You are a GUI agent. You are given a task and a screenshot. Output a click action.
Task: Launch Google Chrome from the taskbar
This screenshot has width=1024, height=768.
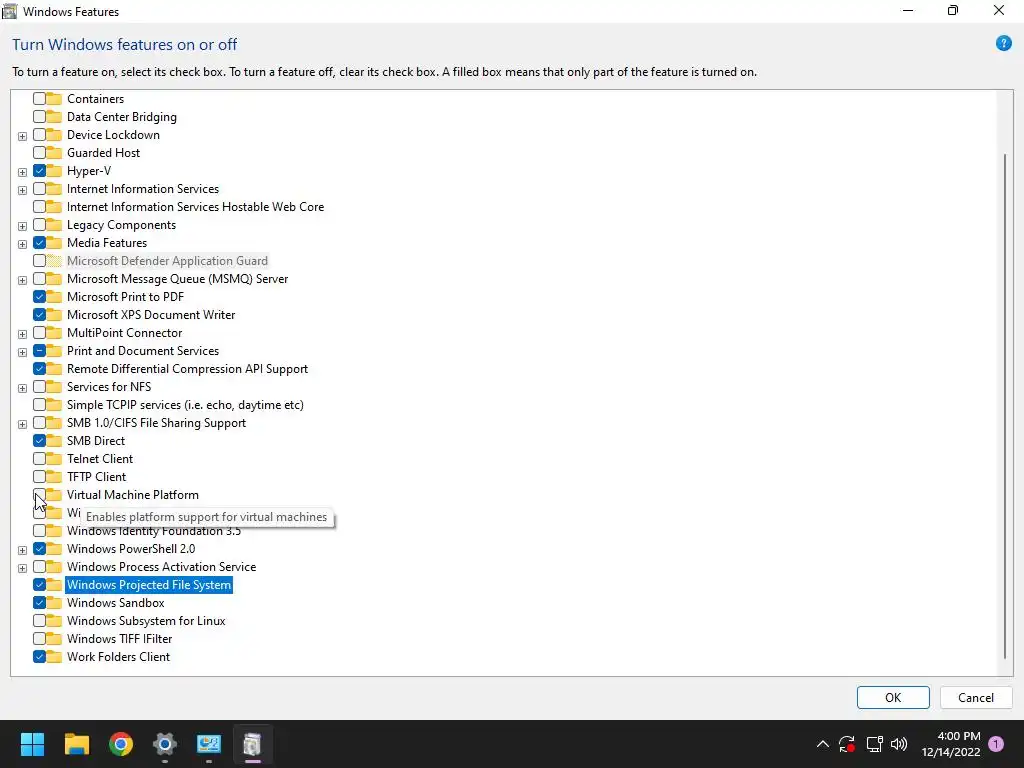121,744
